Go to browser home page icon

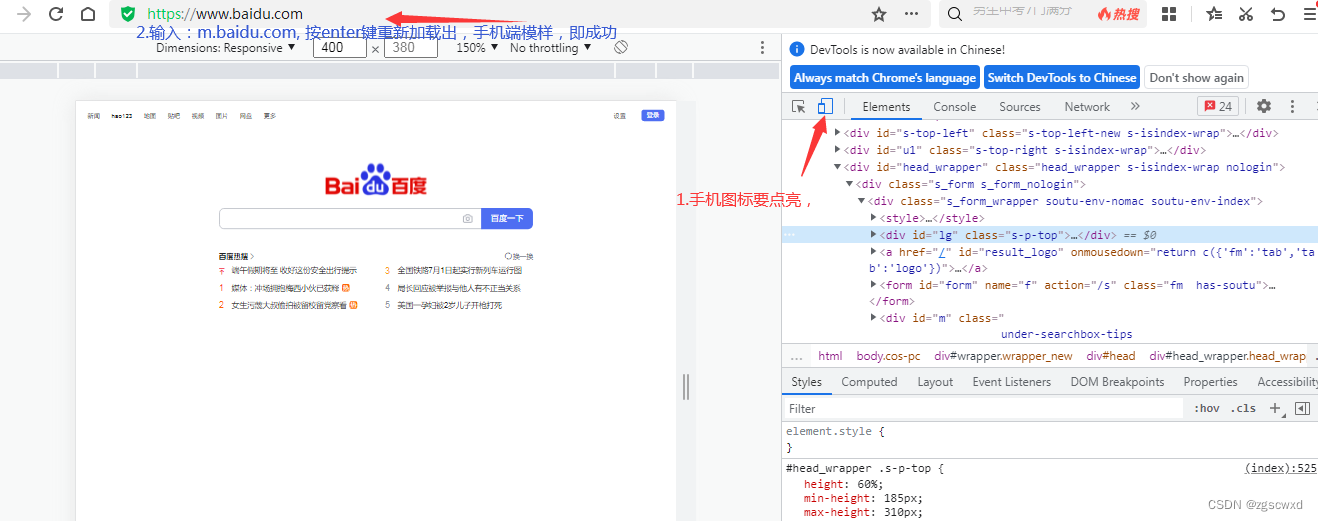(x=88, y=14)
